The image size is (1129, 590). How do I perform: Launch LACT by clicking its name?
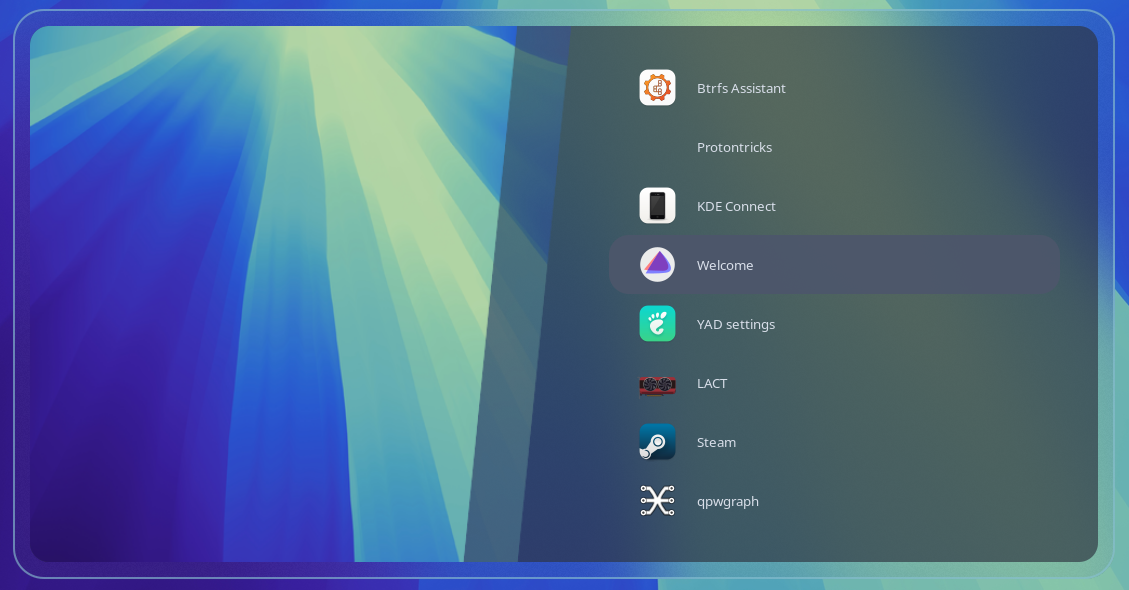tap(712, 383)
